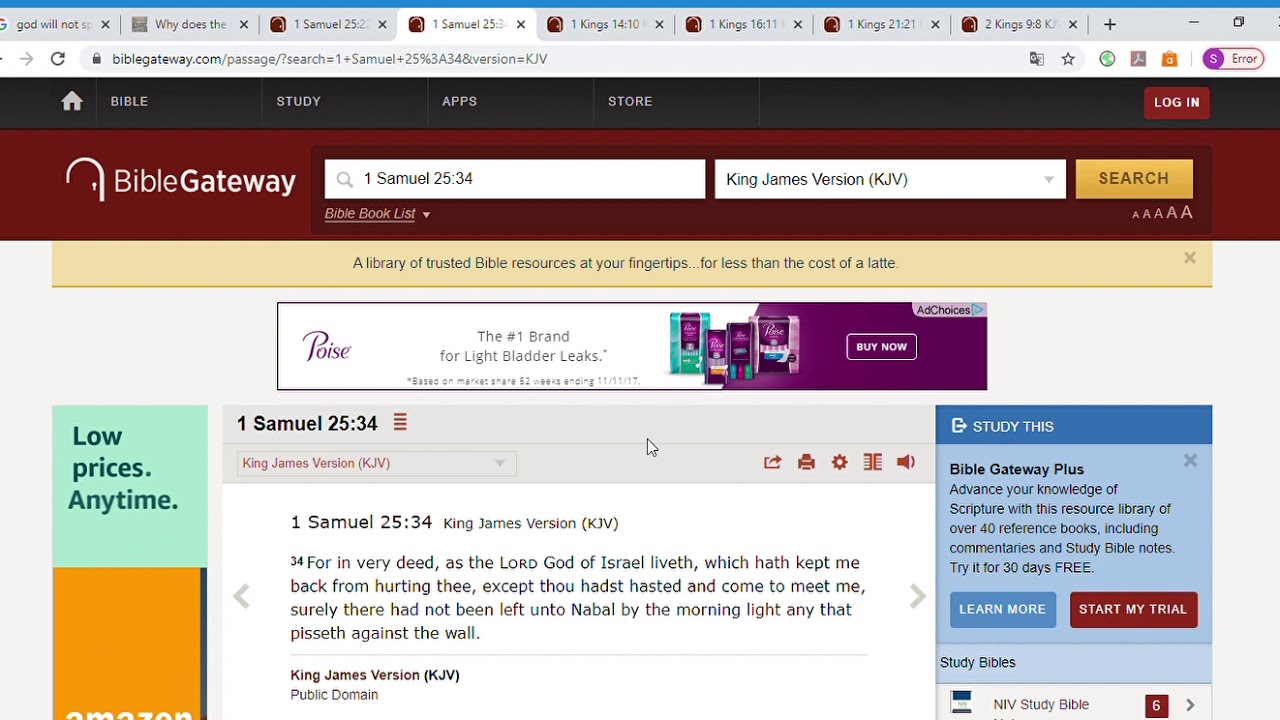Click the translate page icon in address bar
The height and width of the screenshot is (720, 1280).
click(1037, 59)
